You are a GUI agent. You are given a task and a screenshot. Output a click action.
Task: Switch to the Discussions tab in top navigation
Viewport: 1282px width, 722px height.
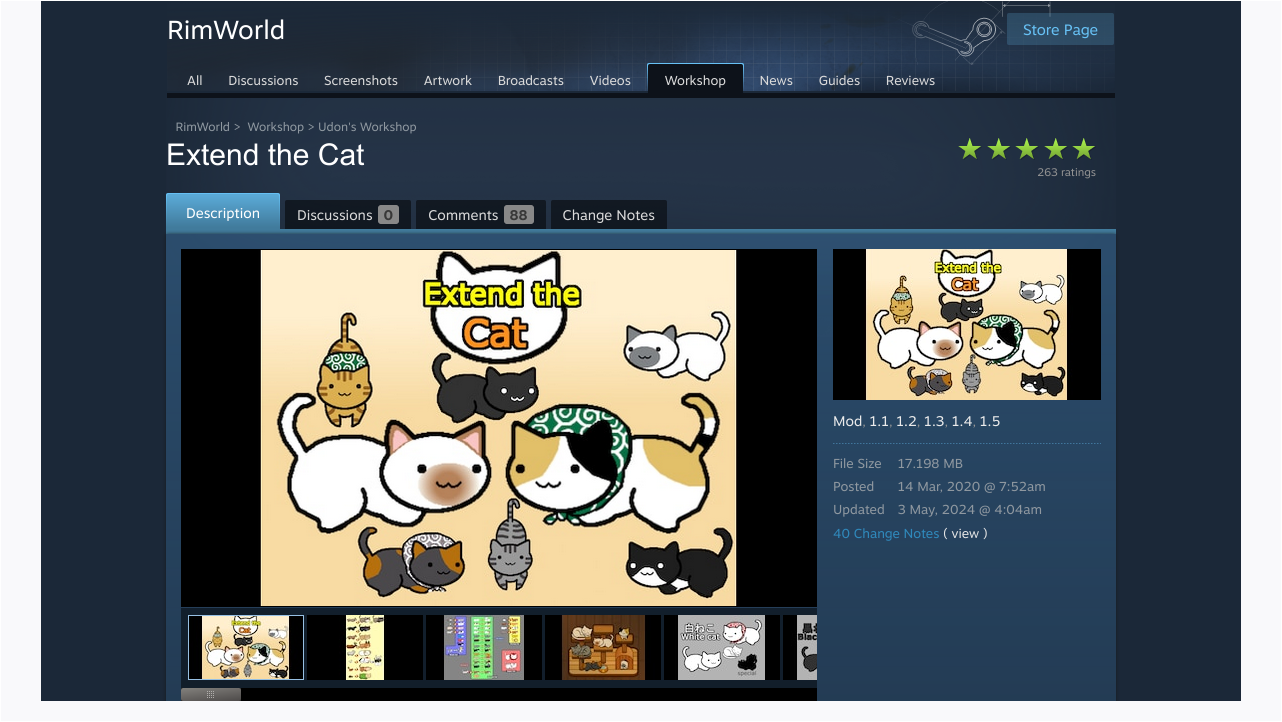coord(263,80)
